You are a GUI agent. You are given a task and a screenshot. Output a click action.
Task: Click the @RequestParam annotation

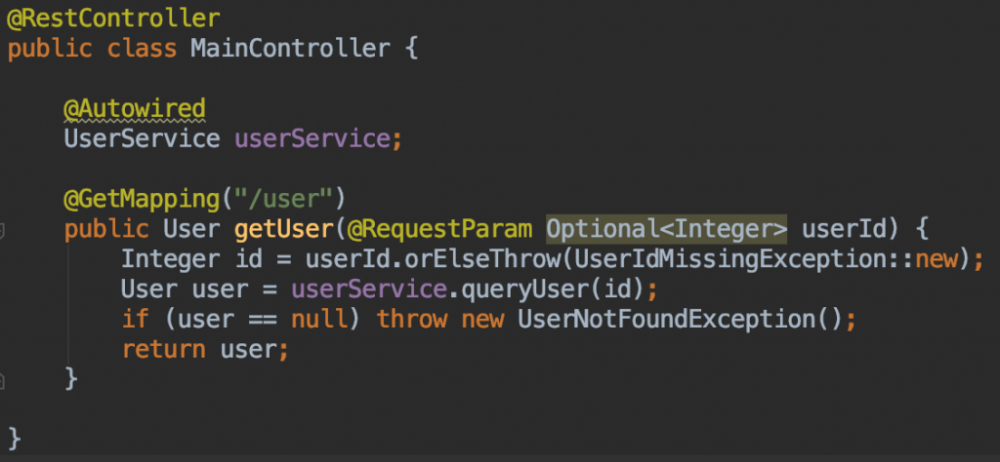tap(438, 229)
